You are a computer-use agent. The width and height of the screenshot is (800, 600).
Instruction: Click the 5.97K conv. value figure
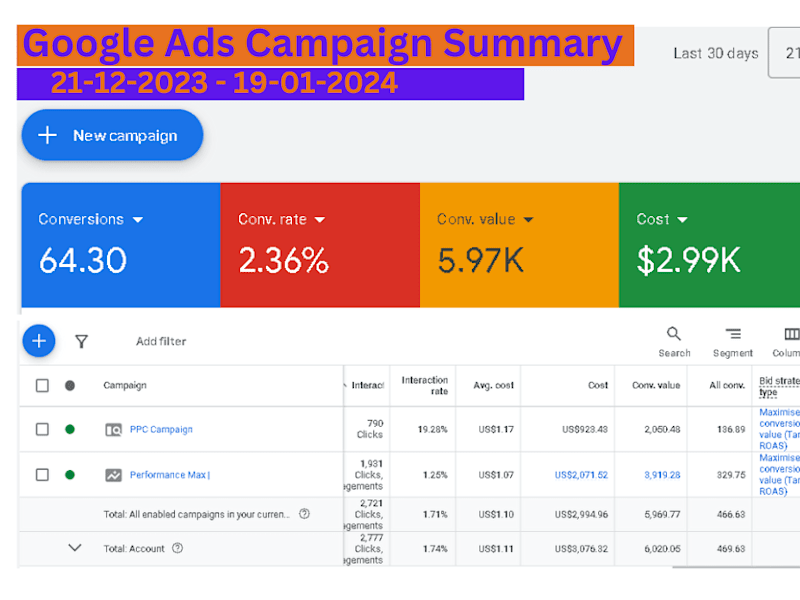pyautogui.click(x=481, y=260)
